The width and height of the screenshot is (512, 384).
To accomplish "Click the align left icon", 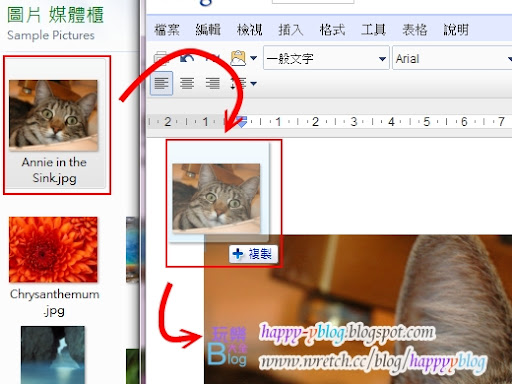I will 161,83.
